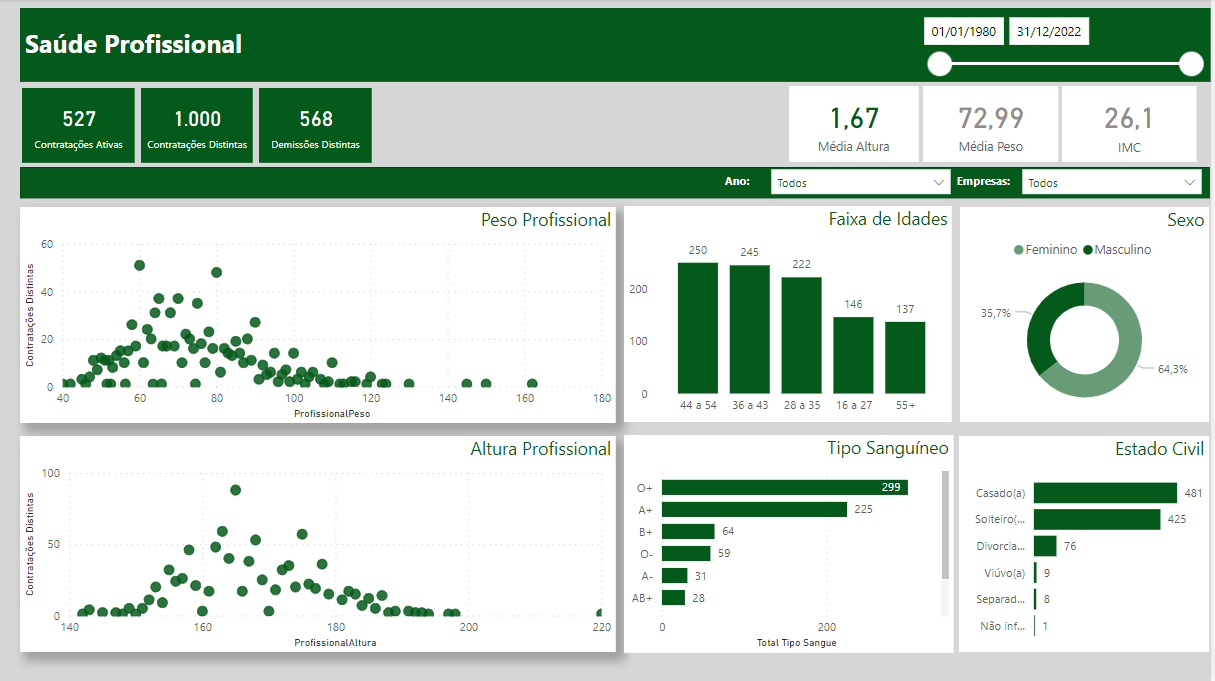Click the end date field 31/12/2022

tap(1049, 32)
